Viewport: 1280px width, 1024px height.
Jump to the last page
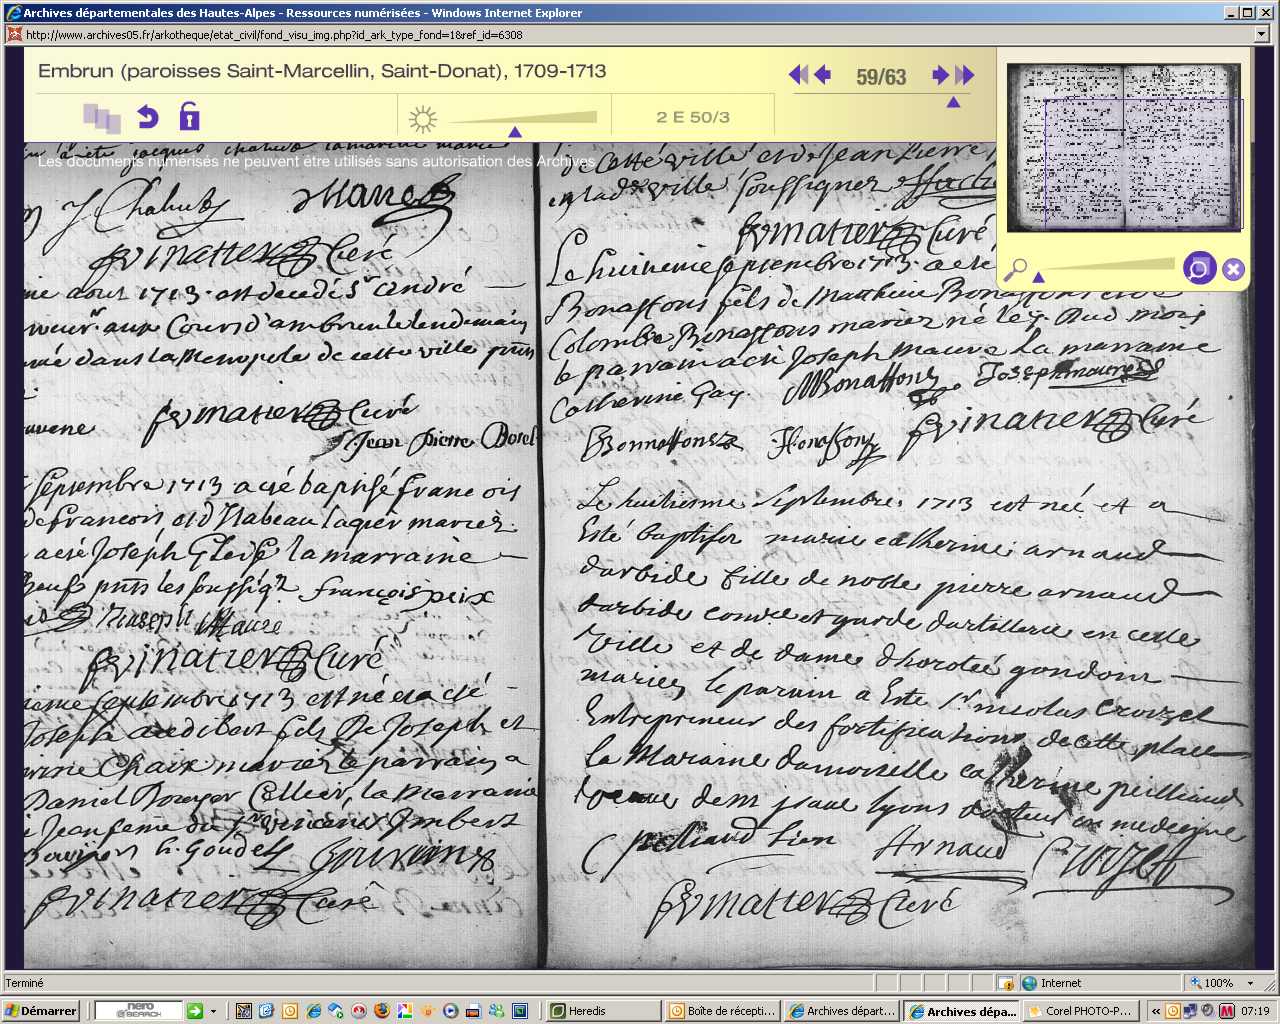point(964,75)
